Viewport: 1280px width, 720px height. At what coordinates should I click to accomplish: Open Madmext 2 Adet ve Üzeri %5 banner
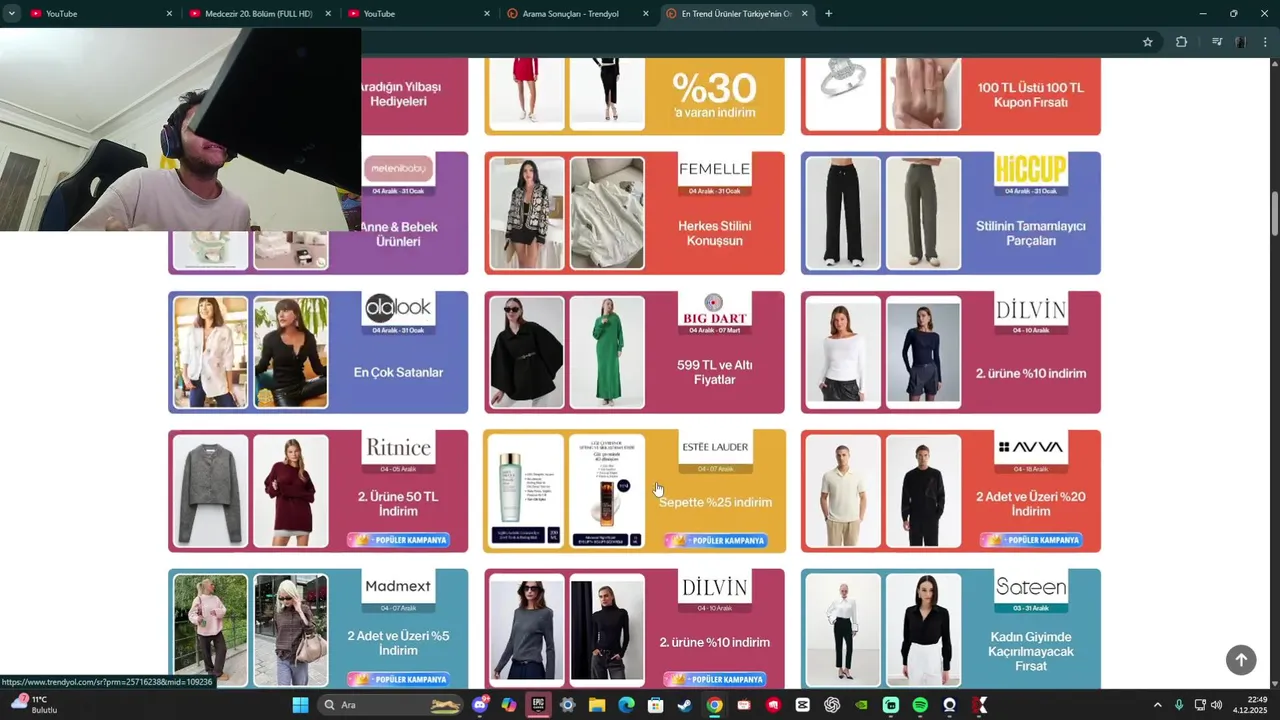click(x=318, y=628)
